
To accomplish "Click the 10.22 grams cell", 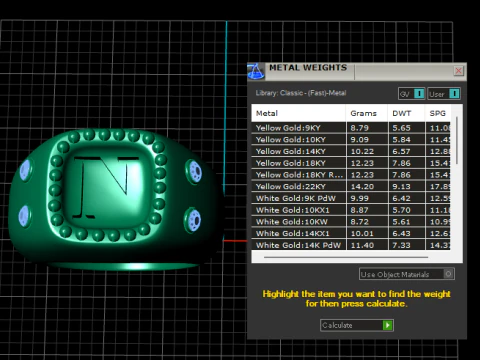I will pyautogui.click(x=367, y=151).
